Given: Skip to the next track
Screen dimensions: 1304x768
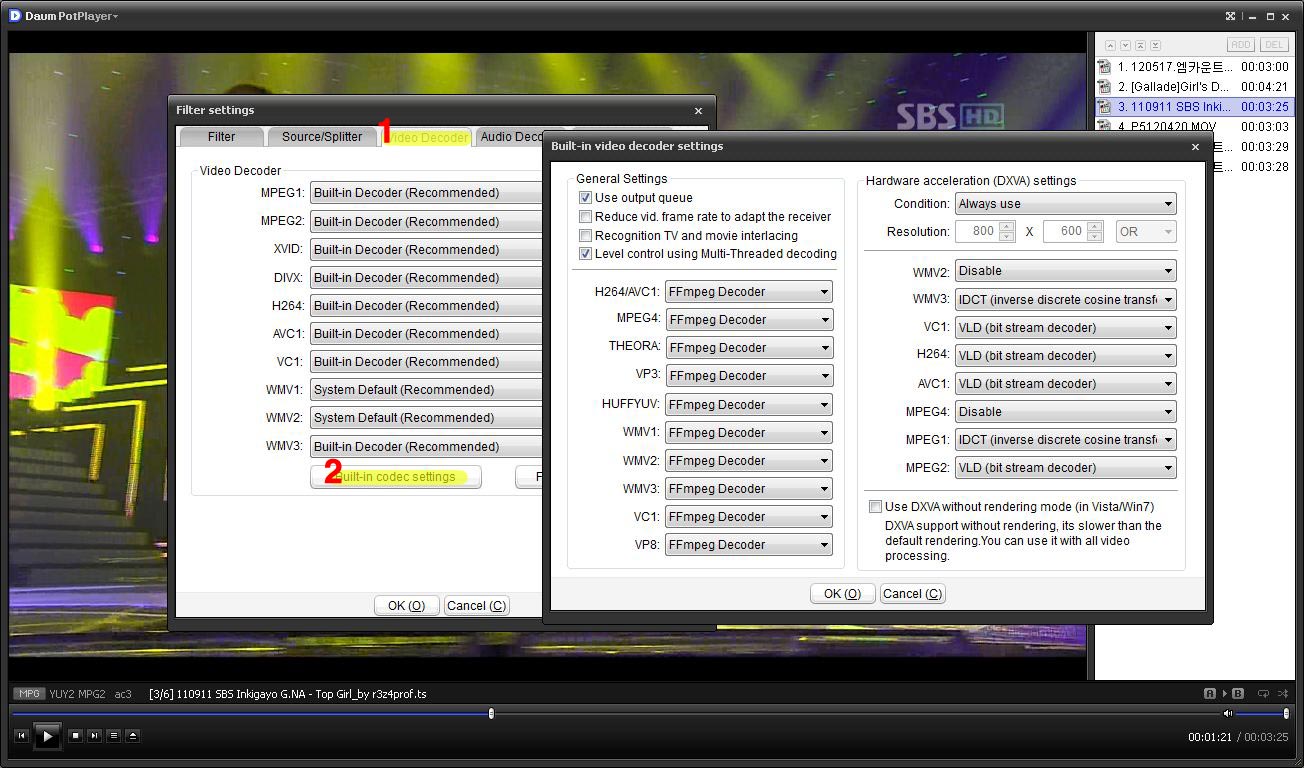Looking at the screenshot, I should (x=95, y=736).
